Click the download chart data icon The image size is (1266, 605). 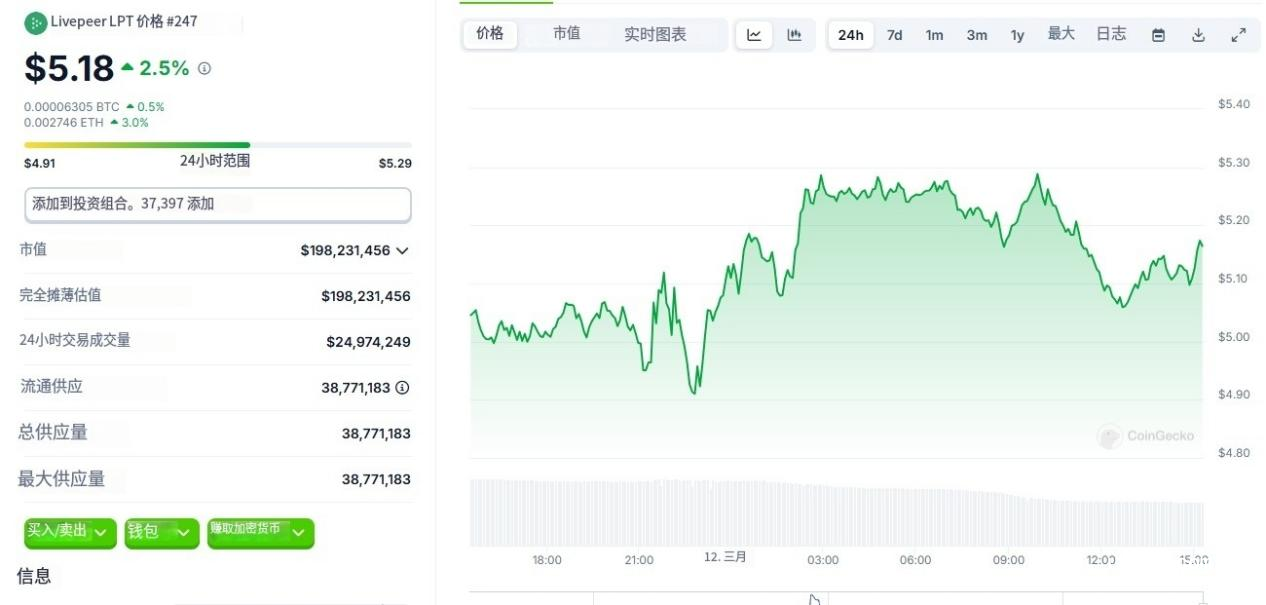coord(1198,35)
